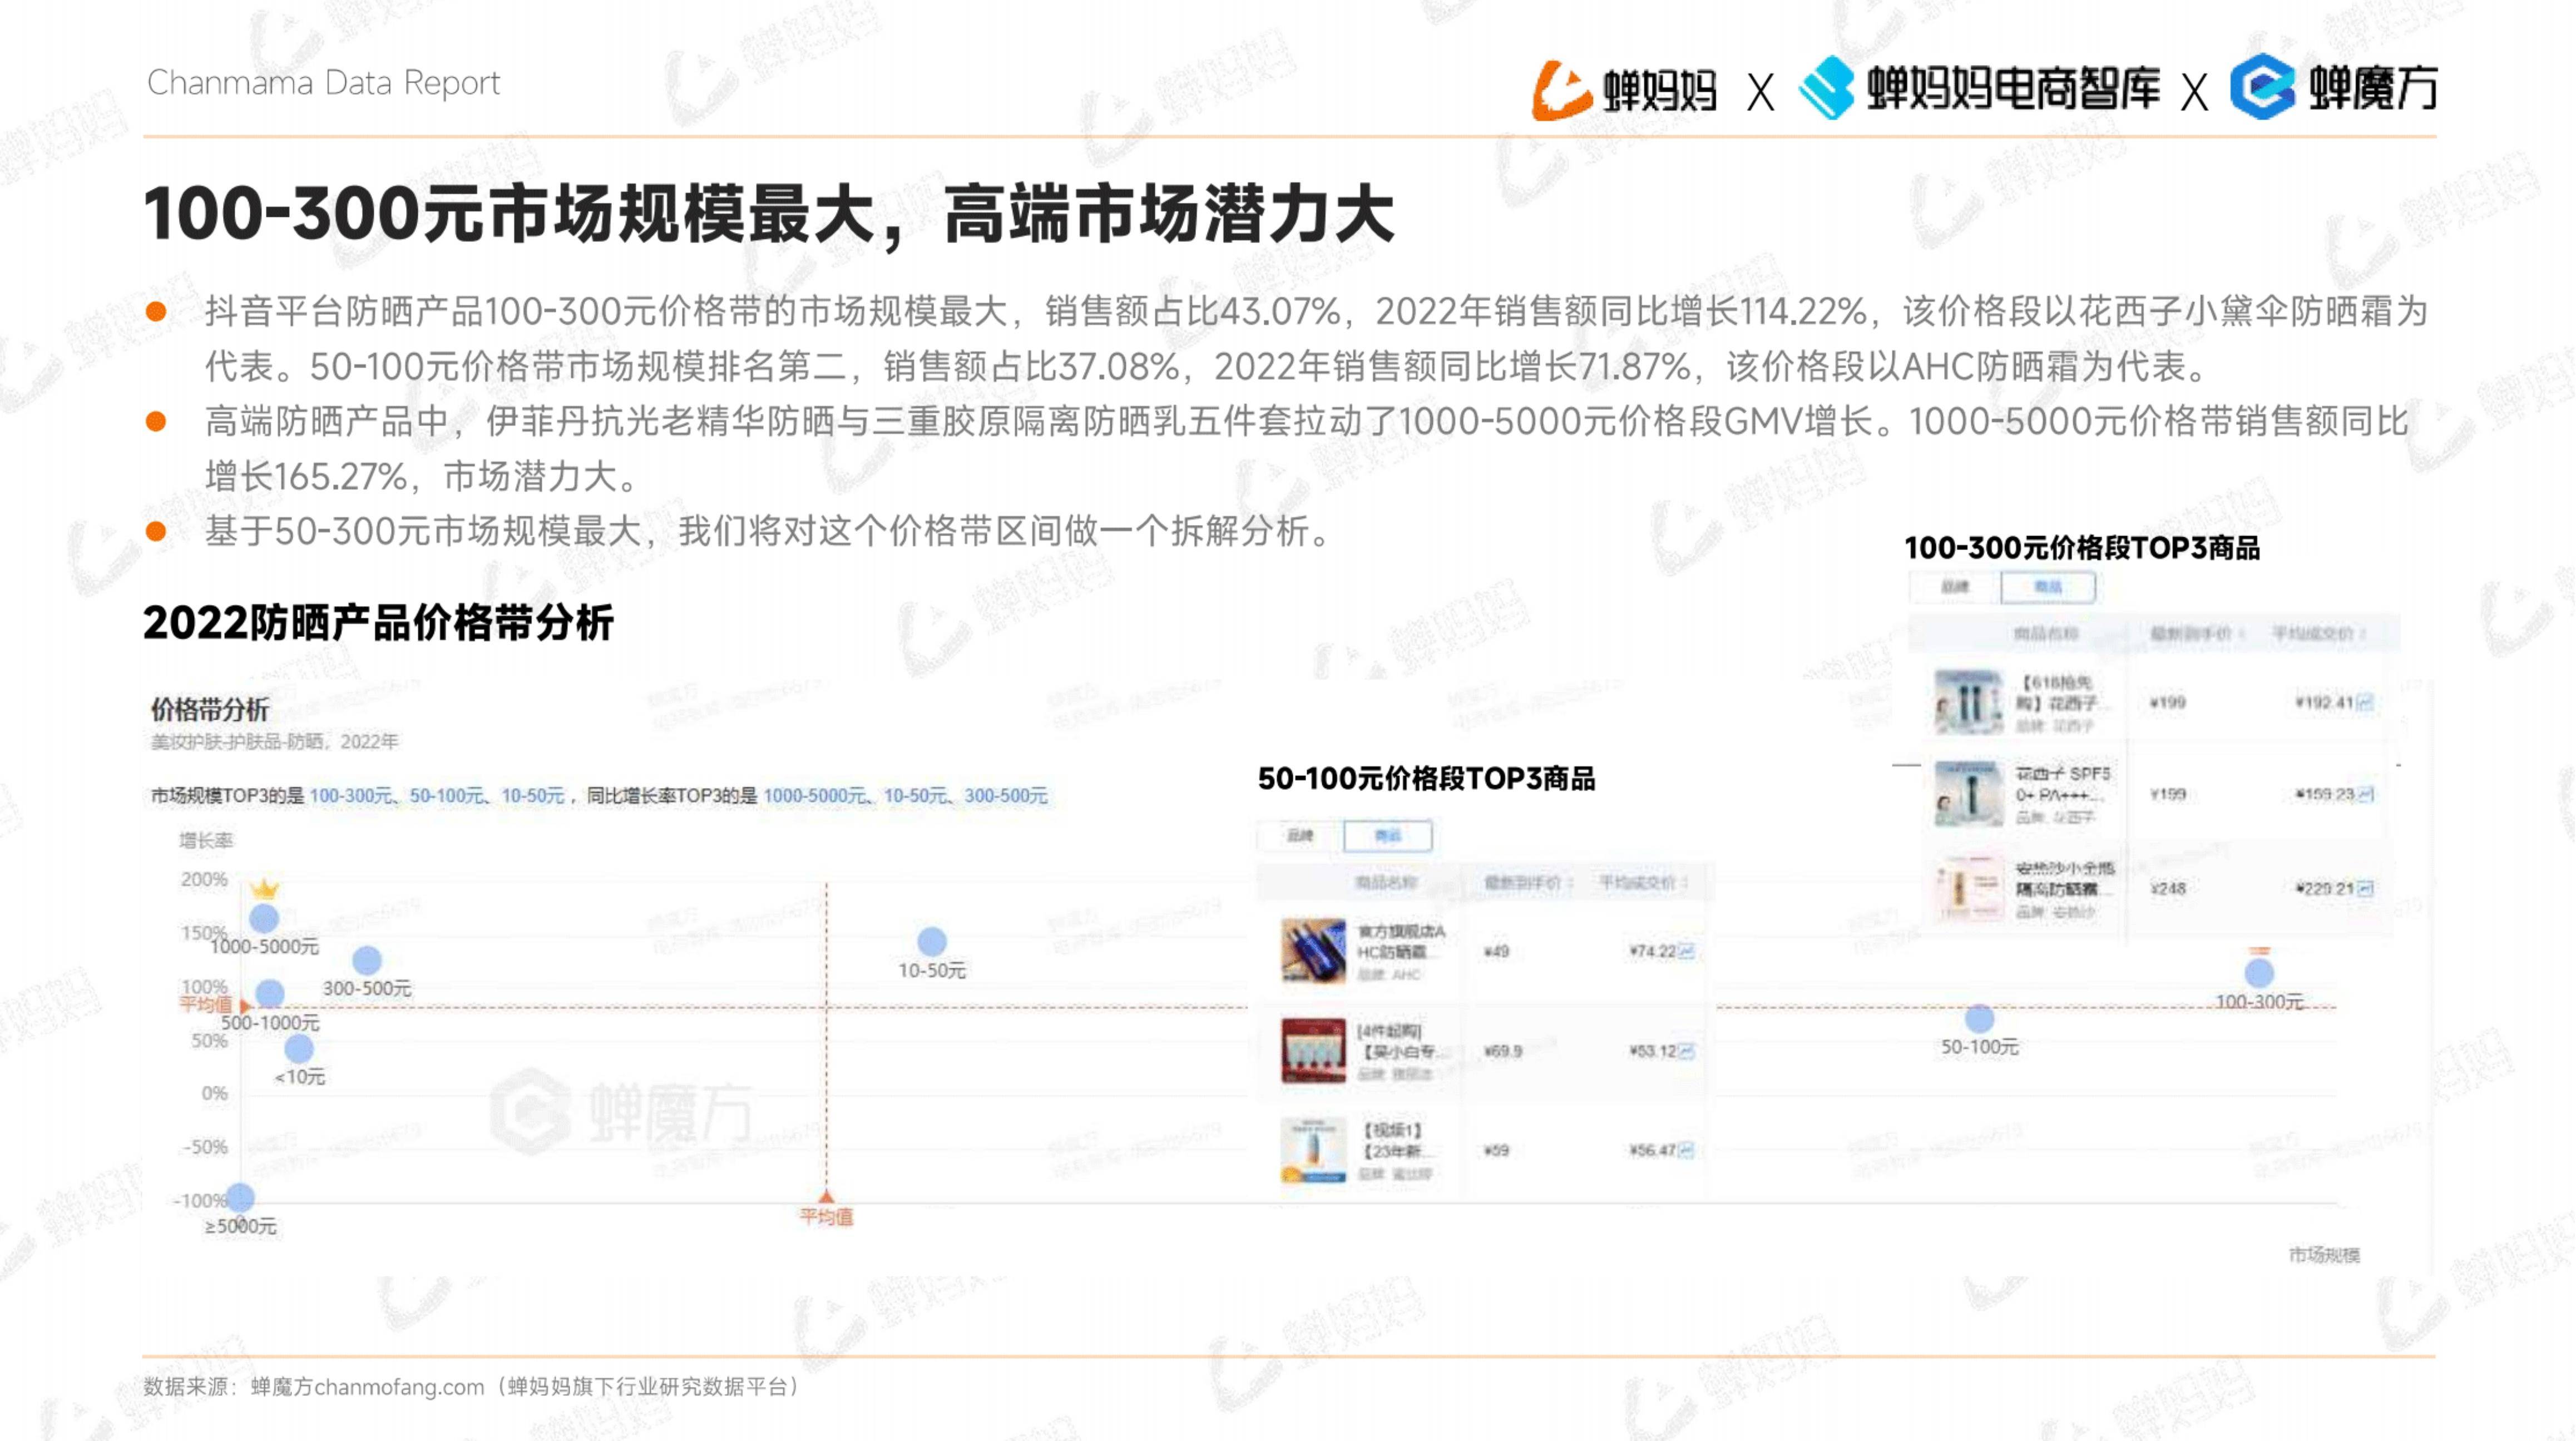Click the 50-100元 data bubble
2576x1441 pixels.
coord(1980,1019)
